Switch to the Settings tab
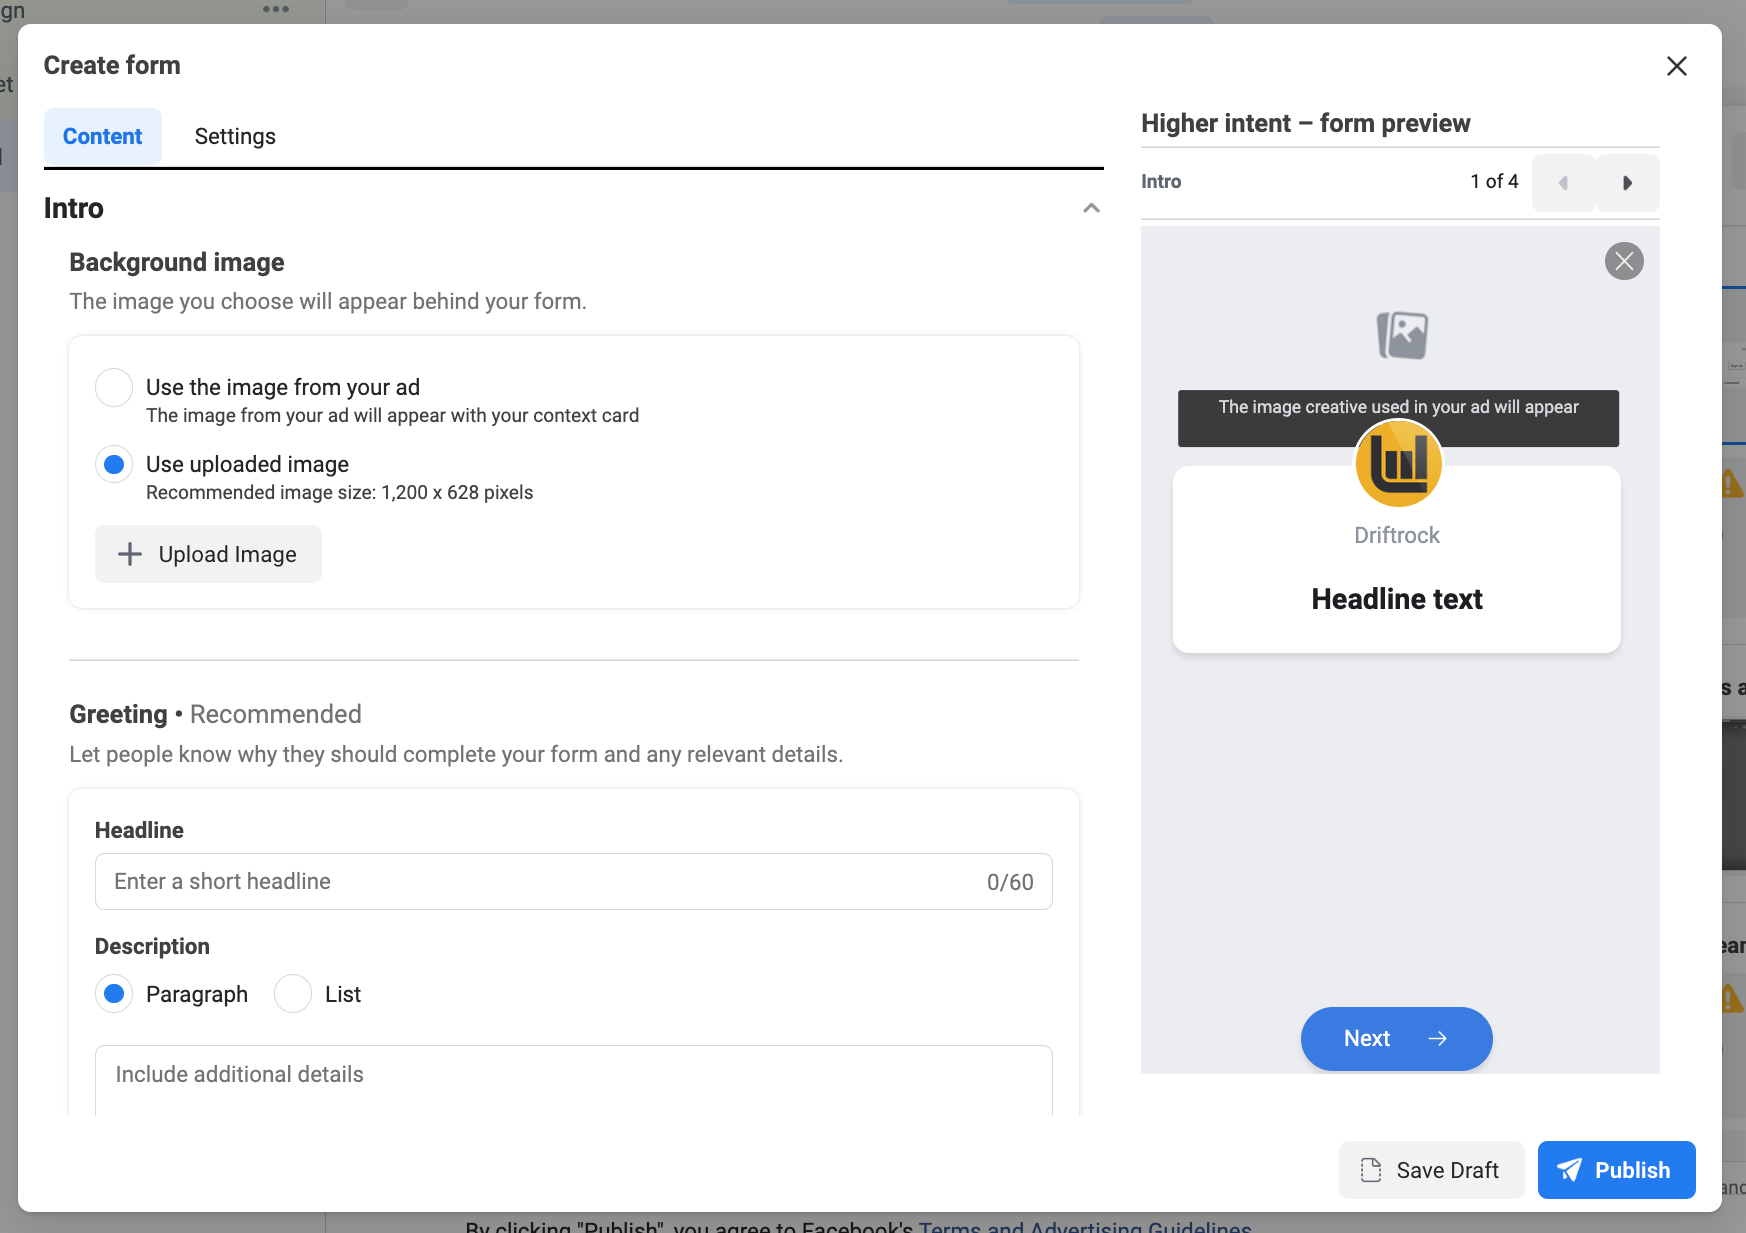This screenshot has width=1746, height=1233. (235, 136)
